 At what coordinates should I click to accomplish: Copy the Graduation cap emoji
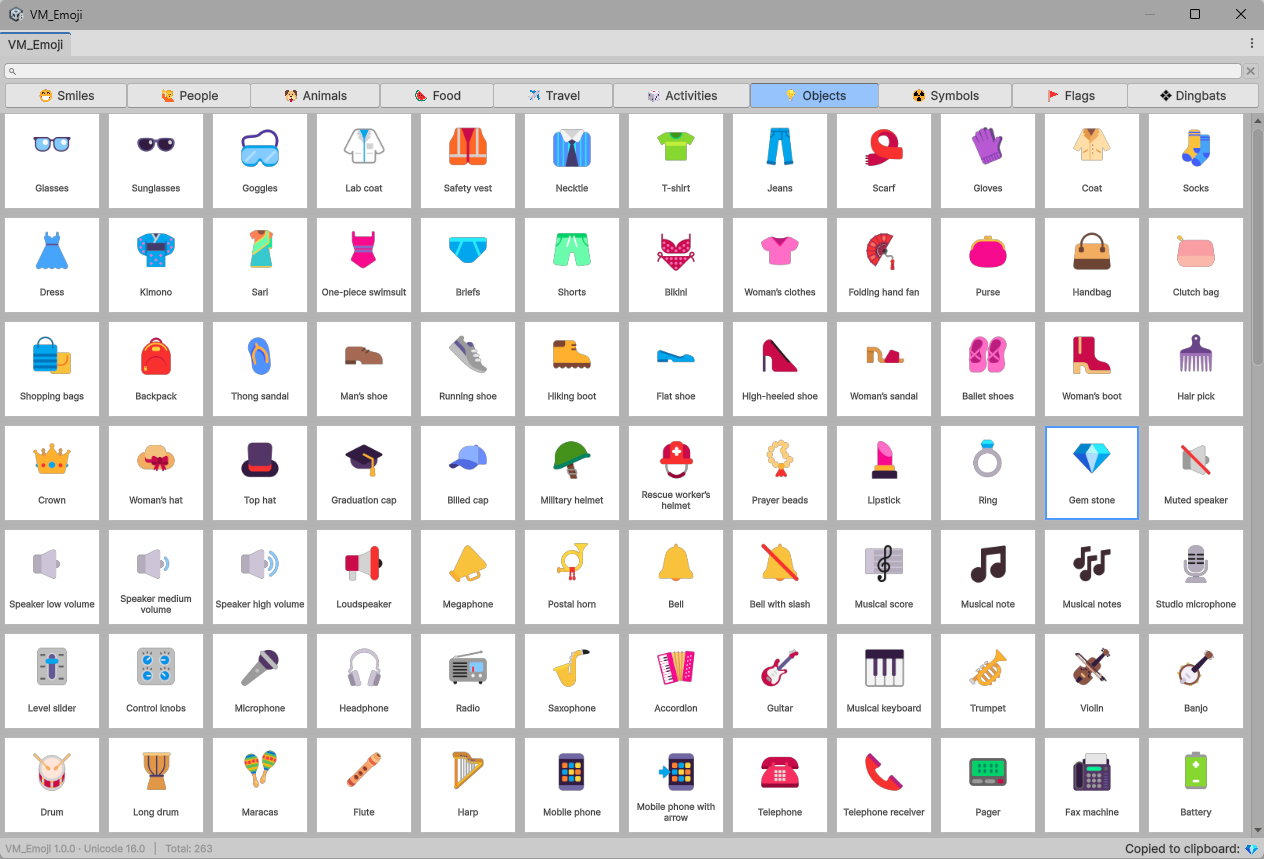click(x=364, y=473)
